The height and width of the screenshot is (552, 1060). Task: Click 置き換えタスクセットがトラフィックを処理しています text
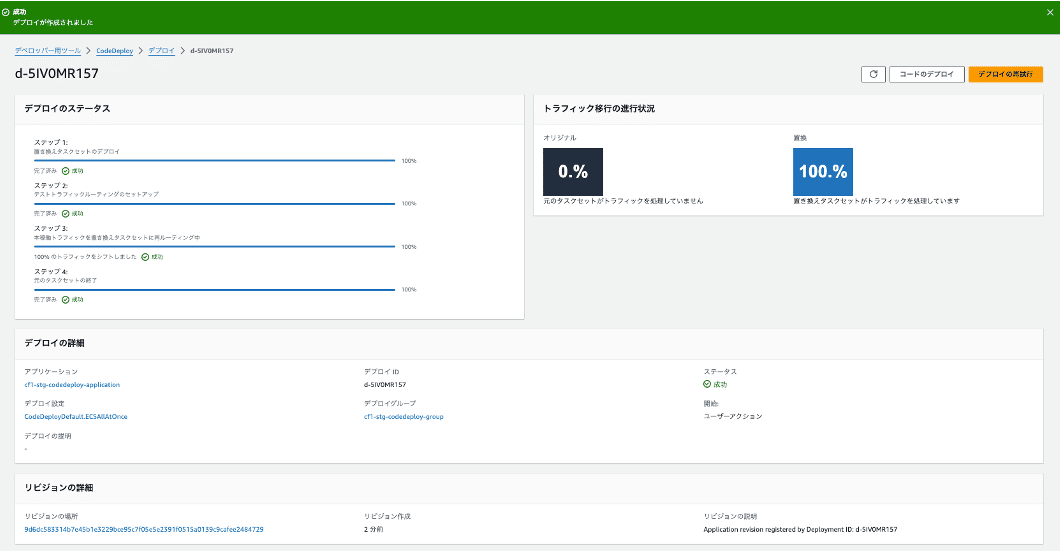click(x=876, y=201)
